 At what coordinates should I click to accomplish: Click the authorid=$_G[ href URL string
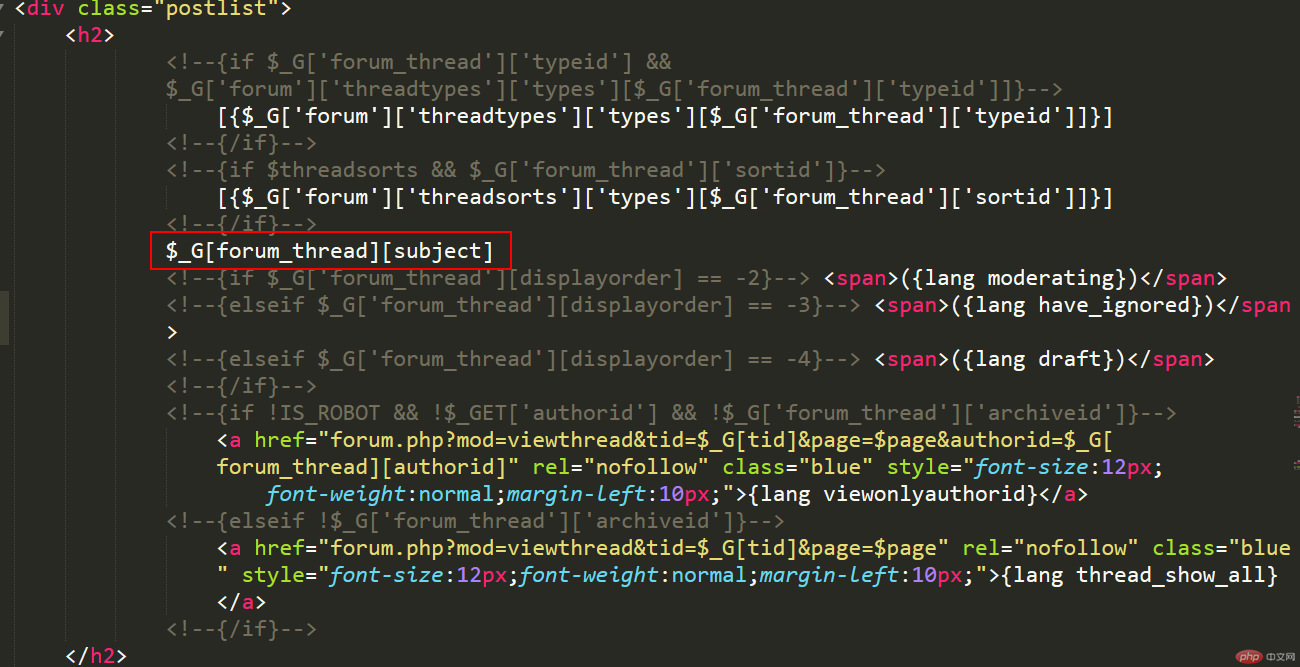[x=722, y=440]
